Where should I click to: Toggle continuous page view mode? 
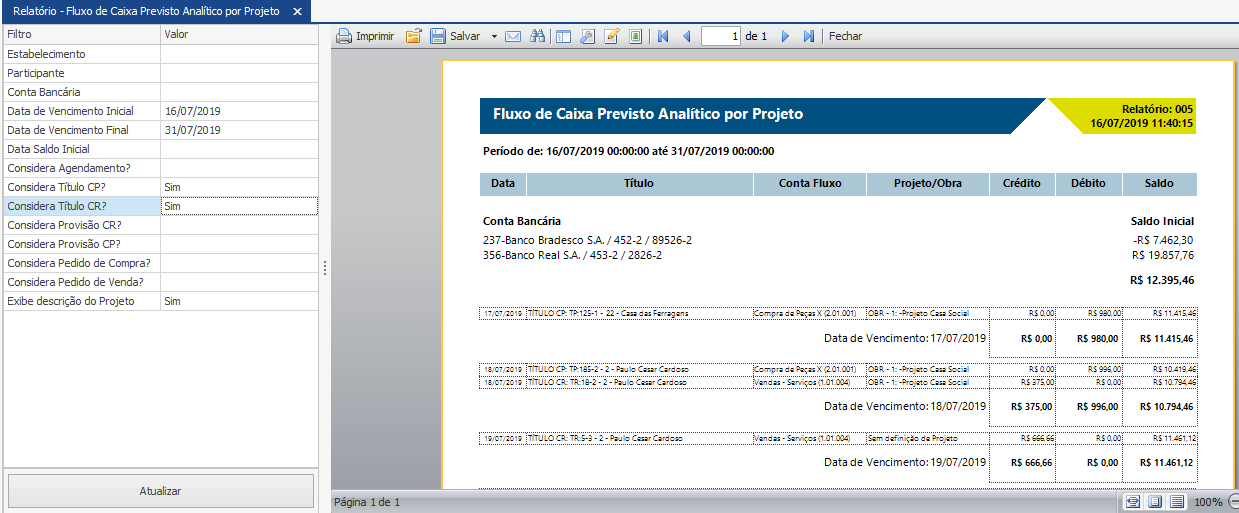click(x=1177, y=501)
